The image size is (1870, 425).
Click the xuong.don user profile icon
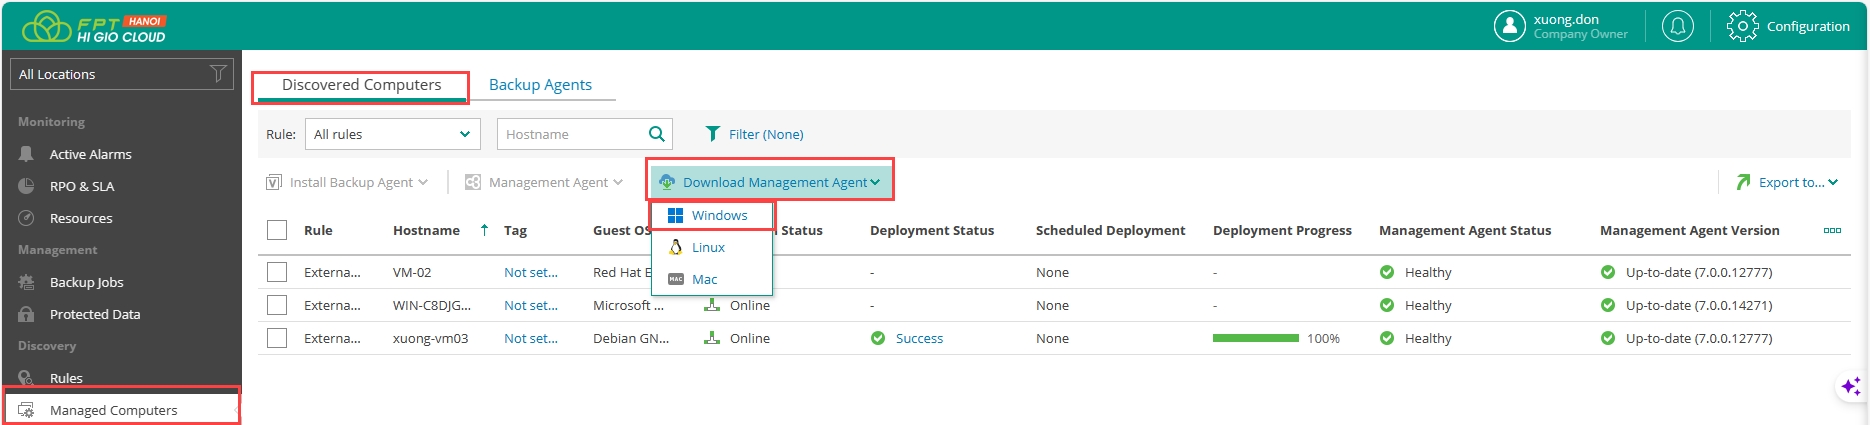[1509, 26]
